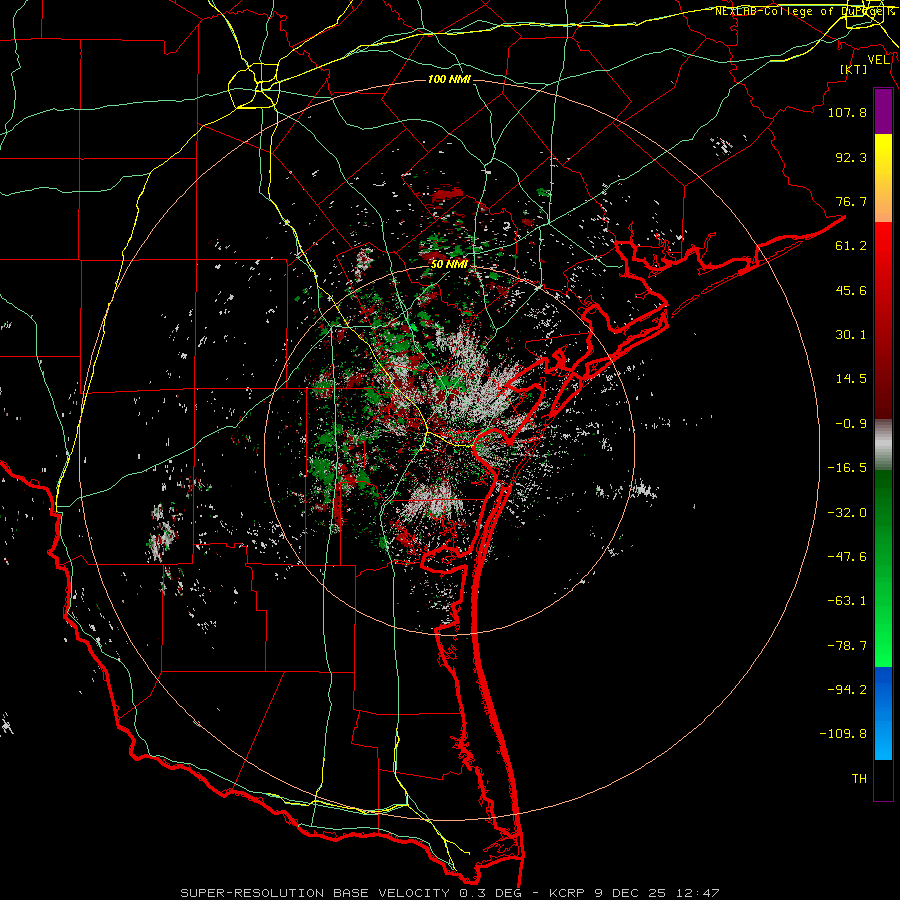This screenshot has width=900, height=900.
Task: Click the 92.3 value on velocity scale
Action: tap(851, 157)
